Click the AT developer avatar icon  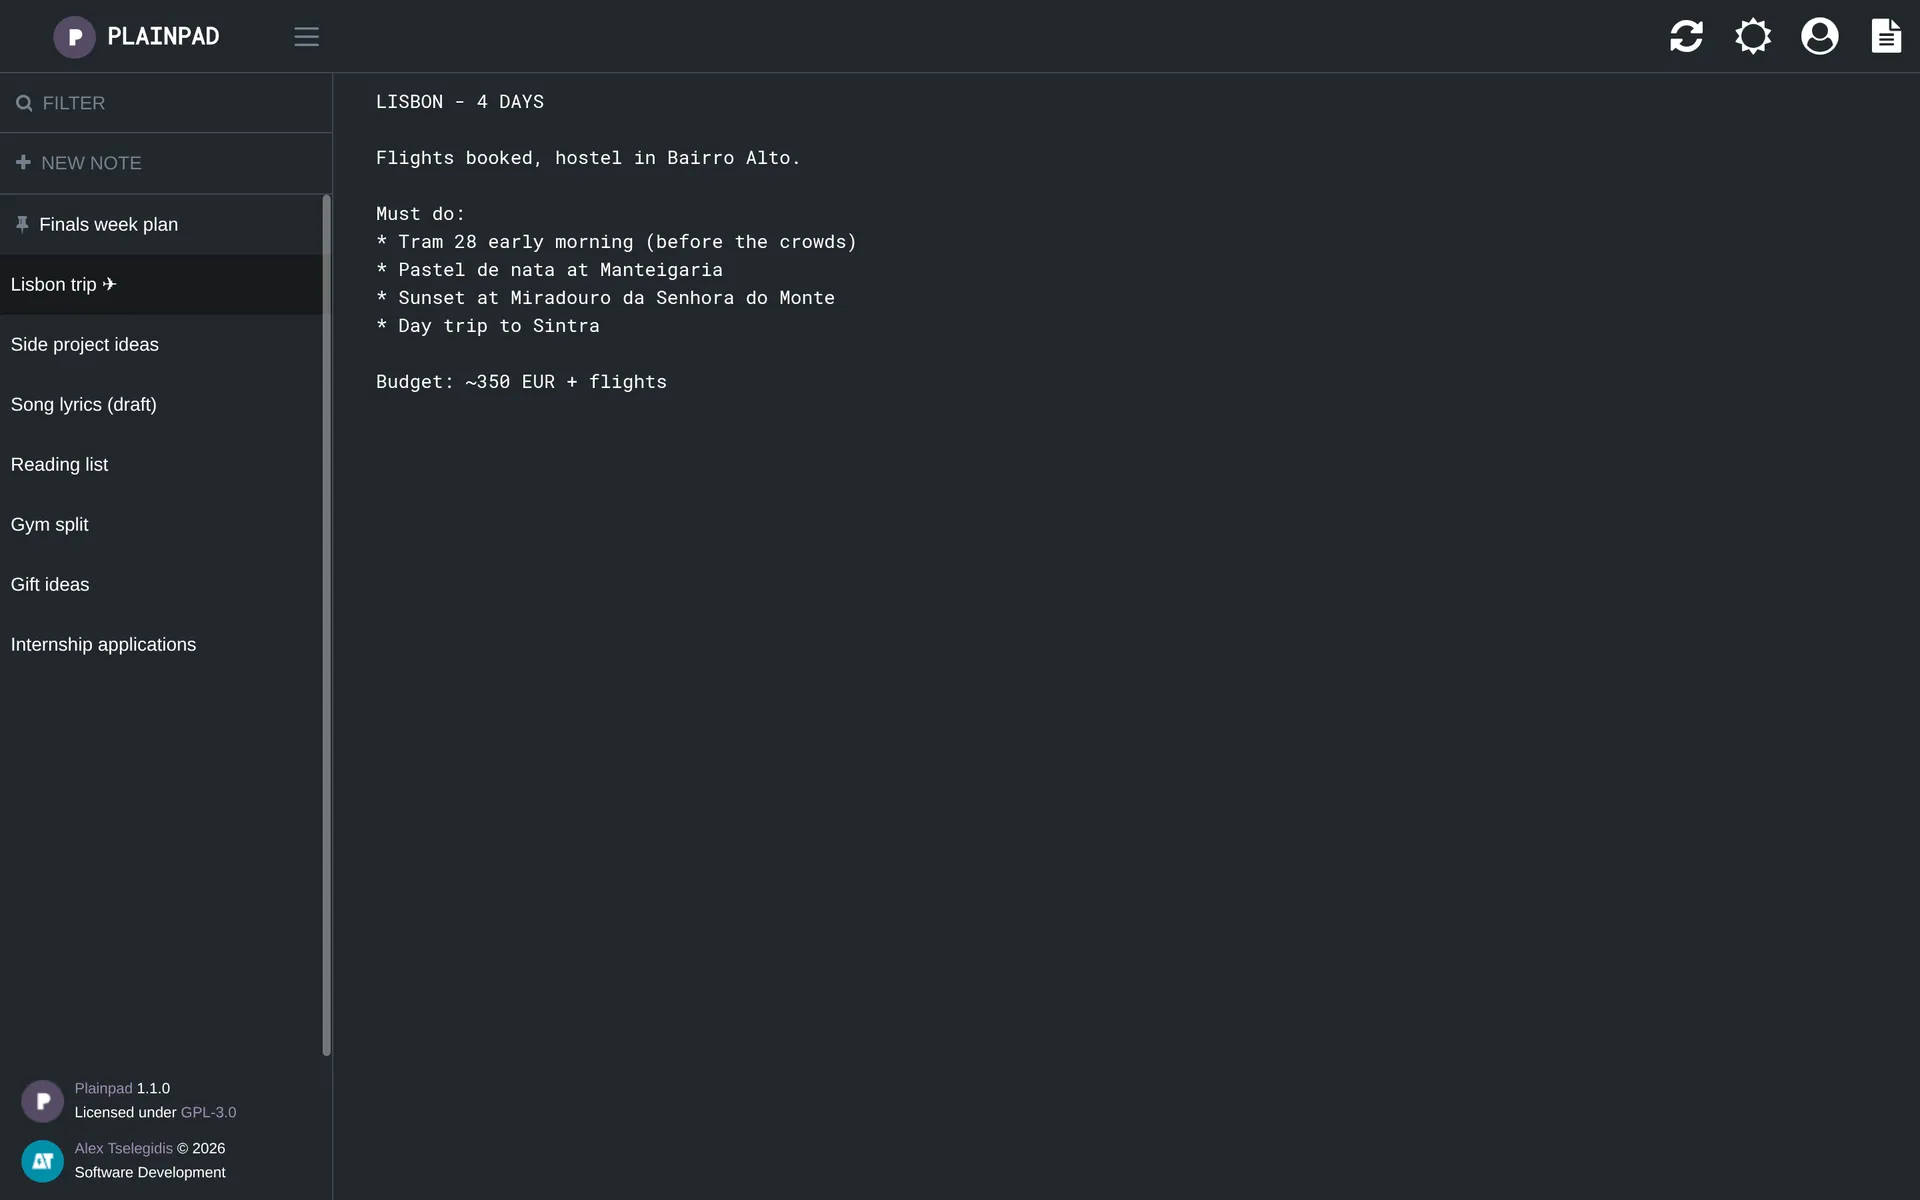pos(43,1161)
